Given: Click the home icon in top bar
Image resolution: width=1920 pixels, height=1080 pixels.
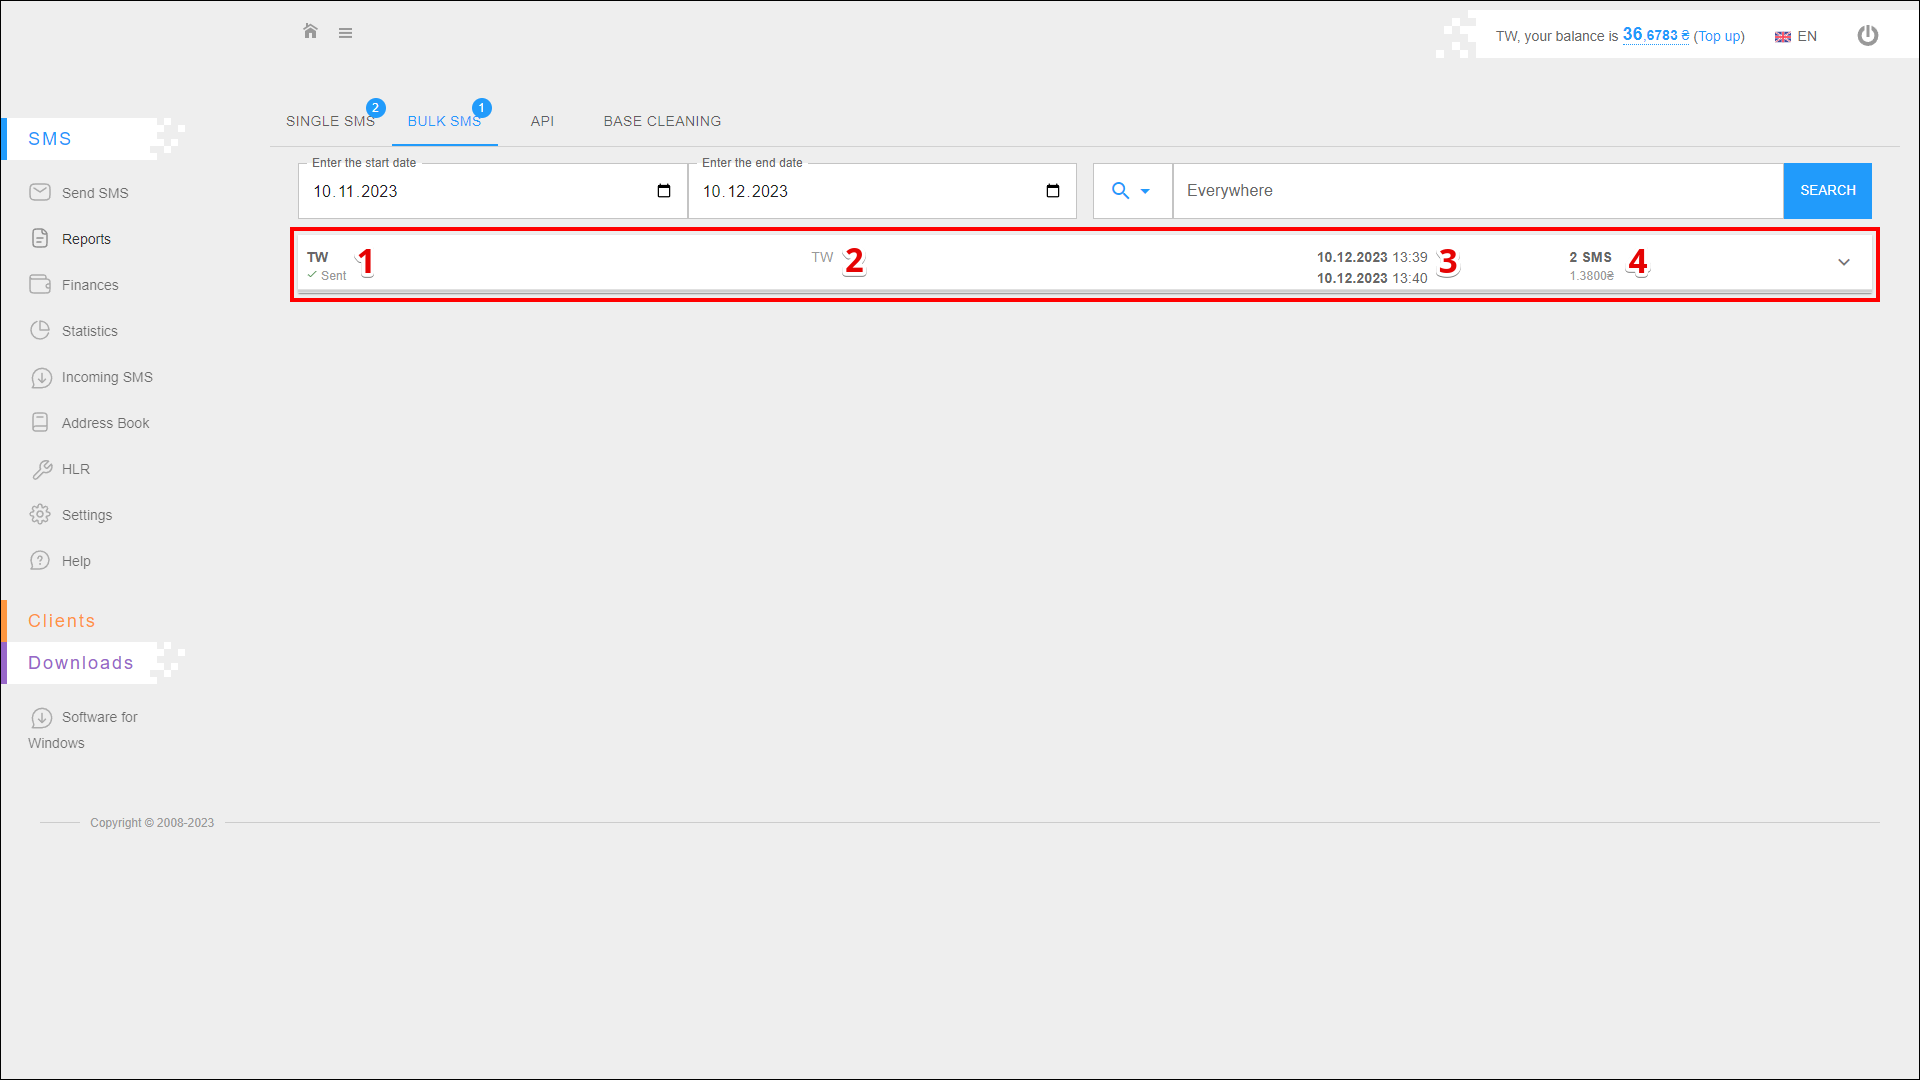Looking at the screenshot, I should [x=310, y=32].
